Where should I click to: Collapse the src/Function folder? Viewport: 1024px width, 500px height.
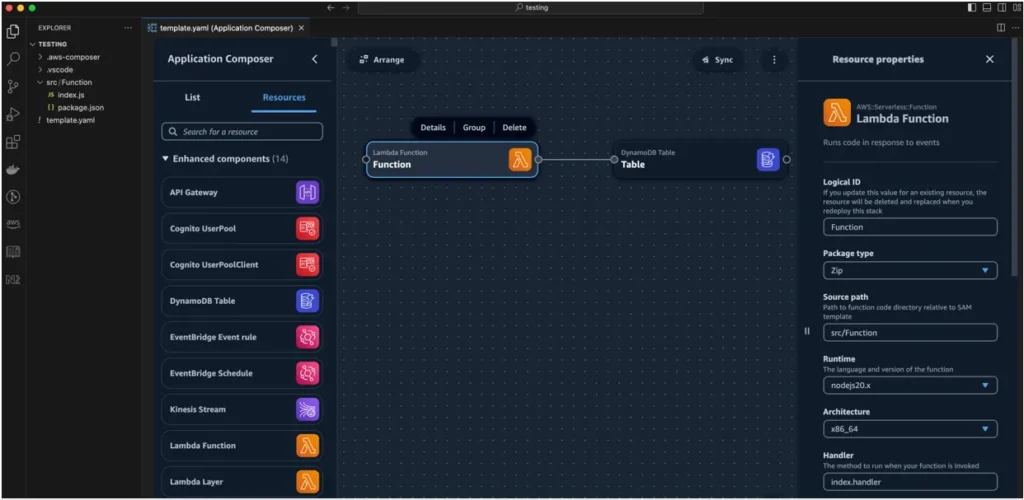[40, 82]
